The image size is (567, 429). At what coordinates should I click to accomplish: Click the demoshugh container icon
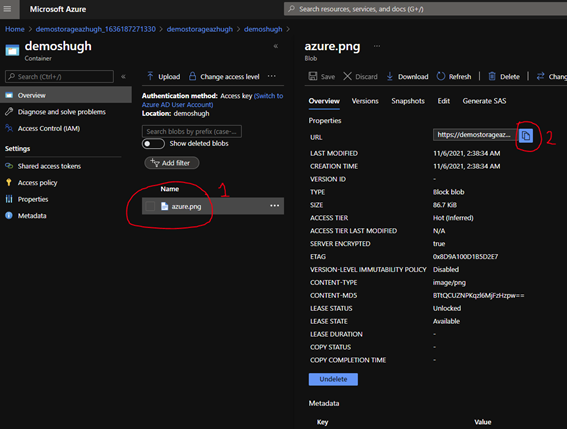(x=12, y=50)
